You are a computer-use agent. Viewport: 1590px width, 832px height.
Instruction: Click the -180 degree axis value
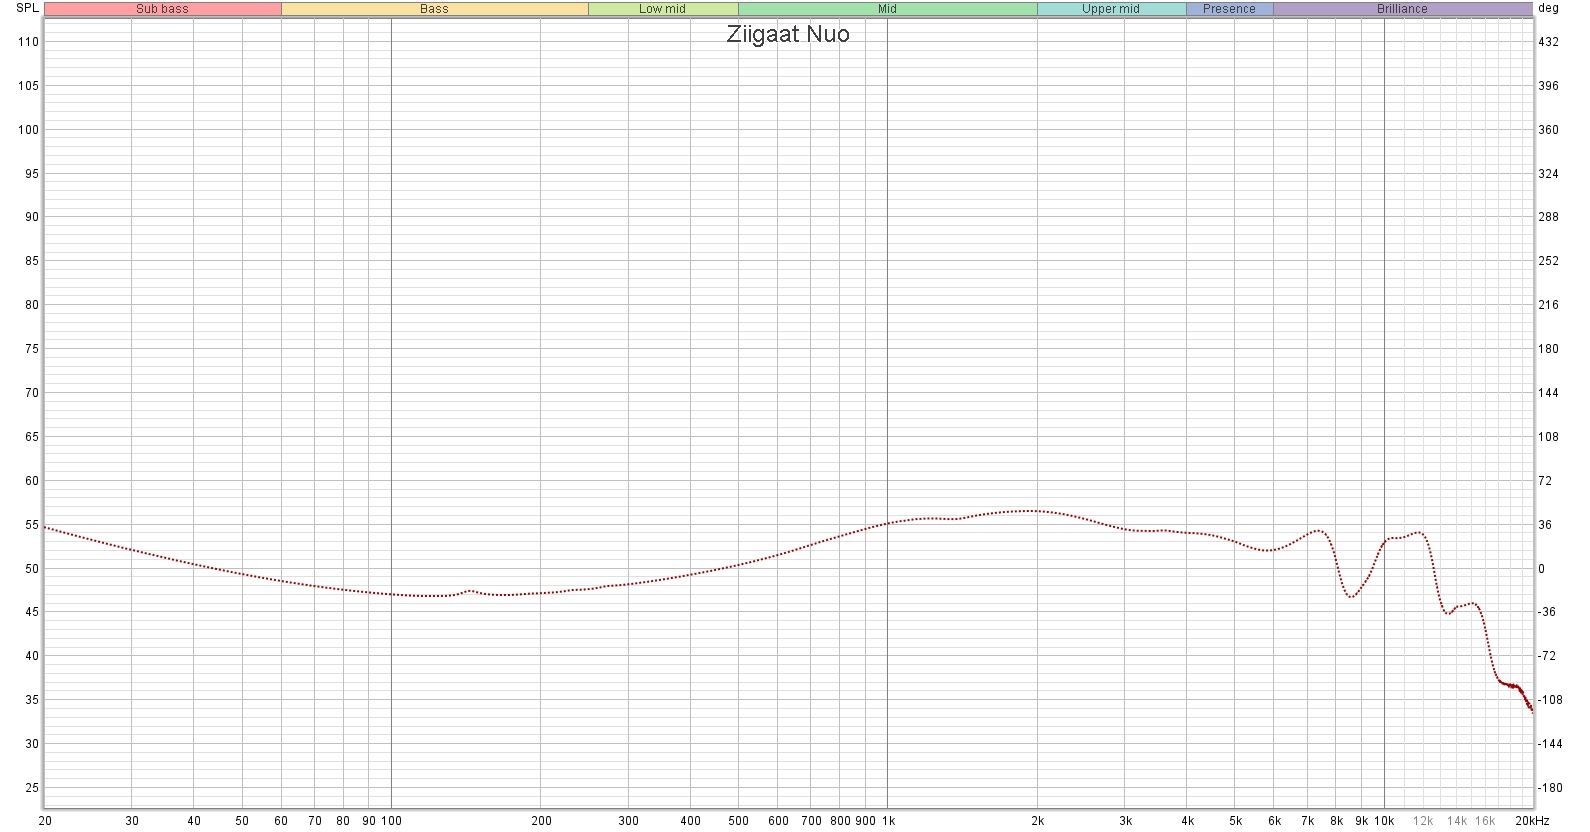[x=1549, y=788]
